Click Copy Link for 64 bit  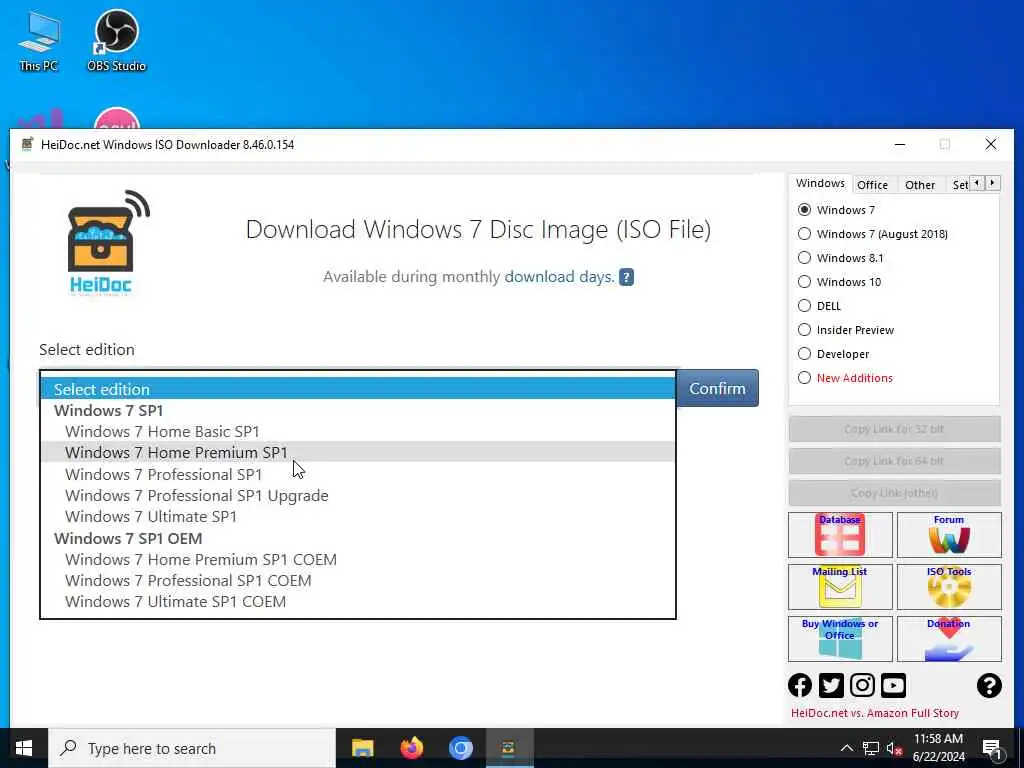click(x=894, y=461)
